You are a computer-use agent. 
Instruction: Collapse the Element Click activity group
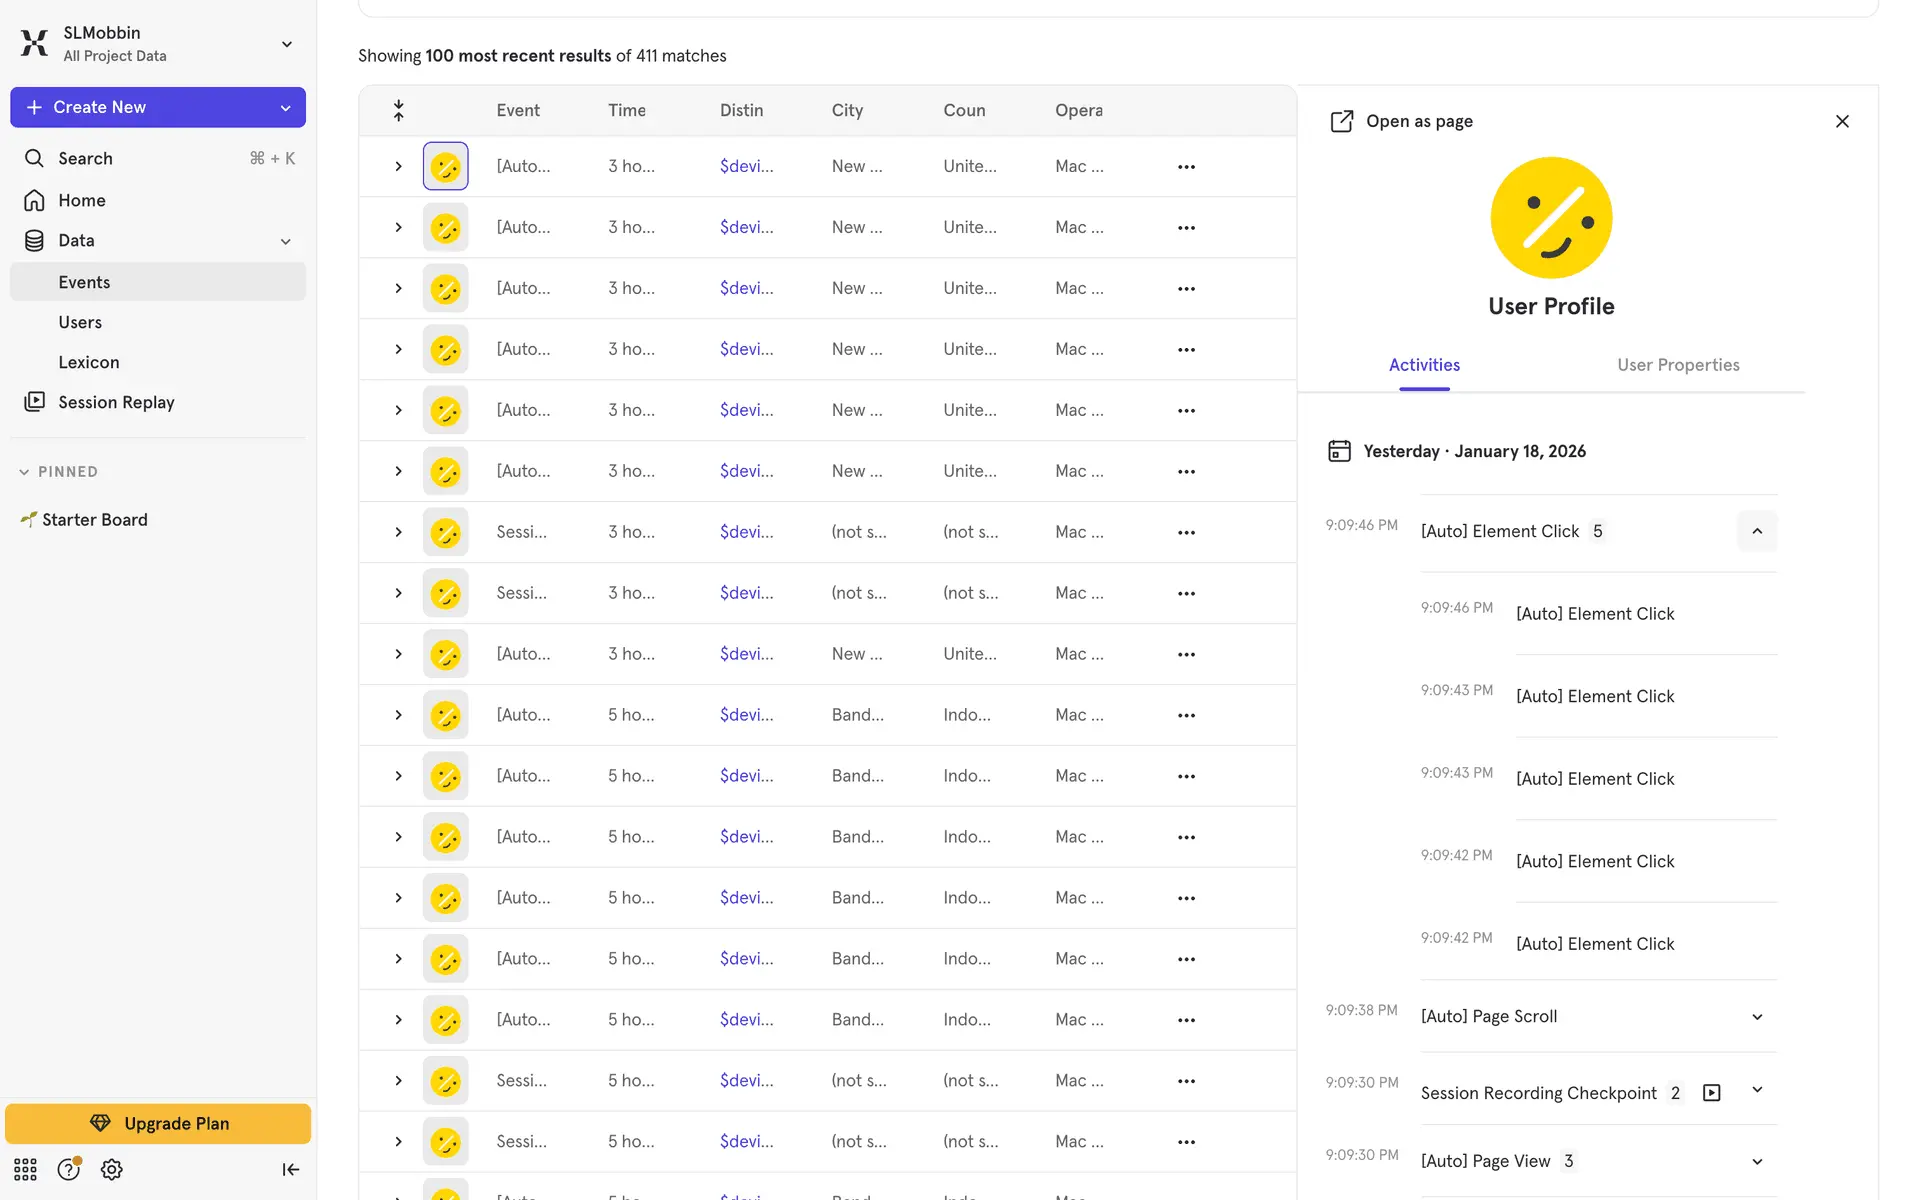coord(1757,531)
